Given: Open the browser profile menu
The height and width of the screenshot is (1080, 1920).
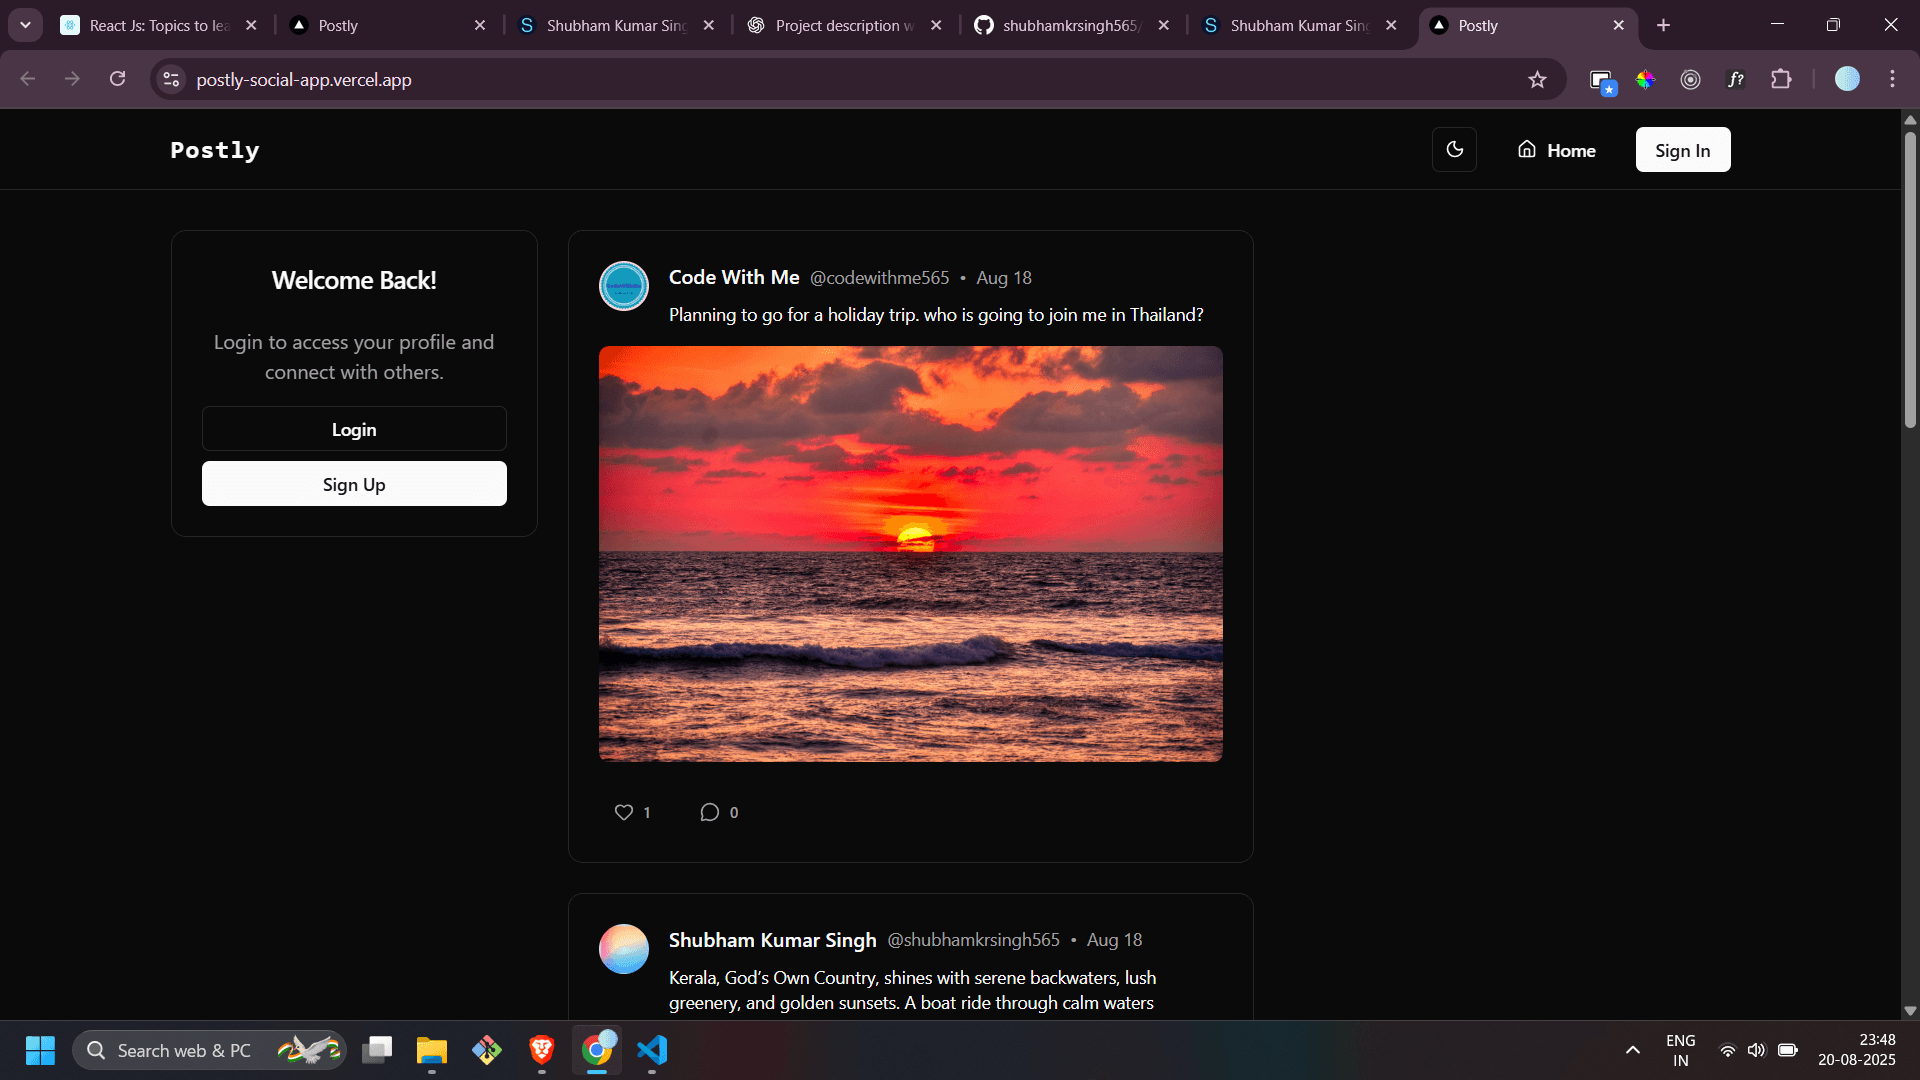Looking at the screenshot, I should (x=1847, y=79).
